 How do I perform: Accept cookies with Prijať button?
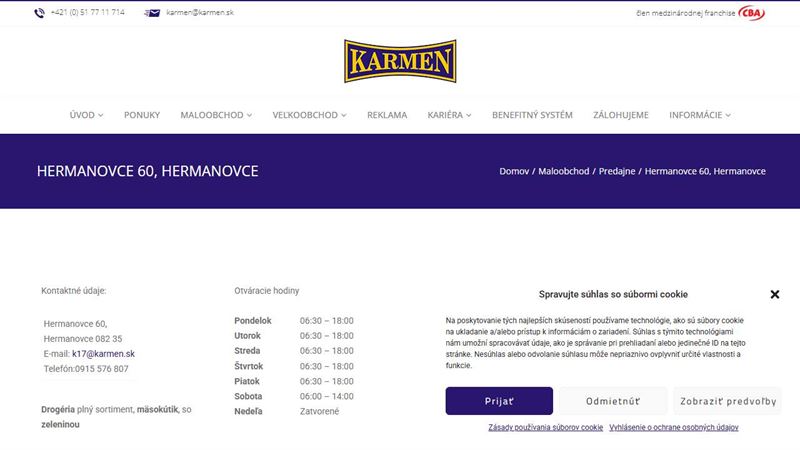point(499,401)
